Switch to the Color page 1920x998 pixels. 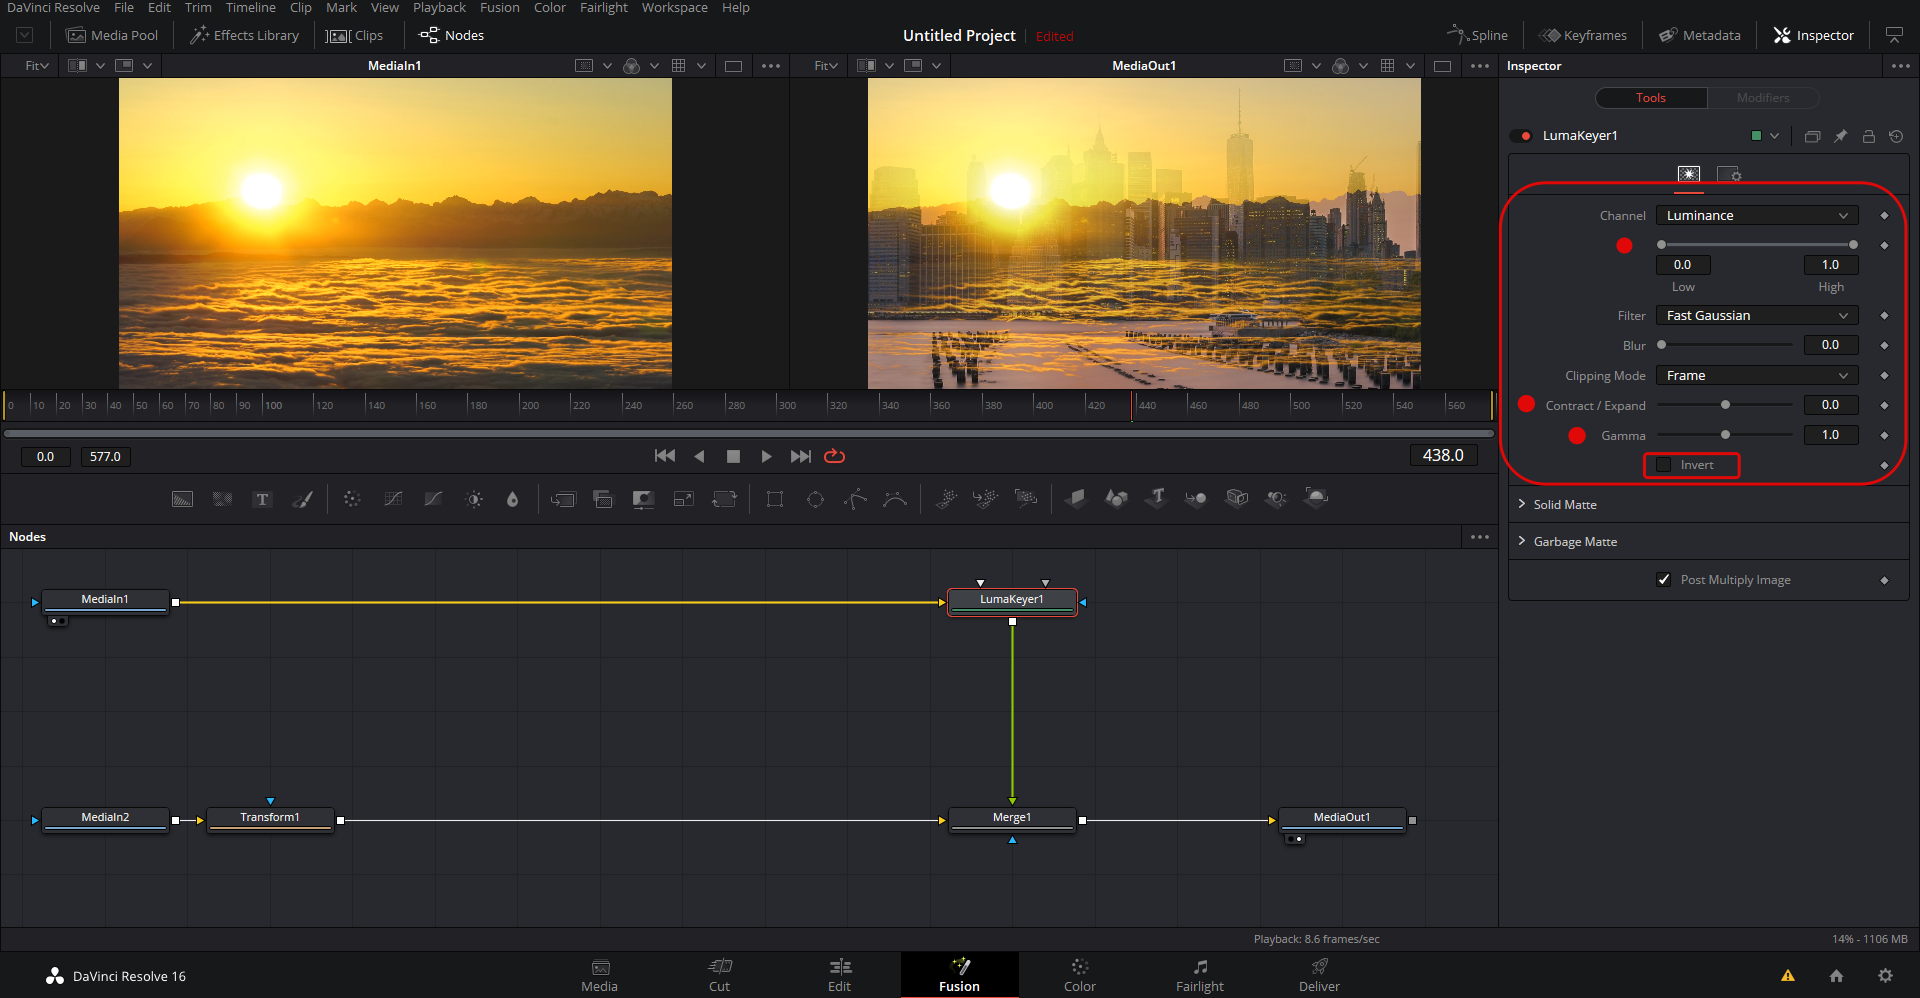pos(1079,975)
